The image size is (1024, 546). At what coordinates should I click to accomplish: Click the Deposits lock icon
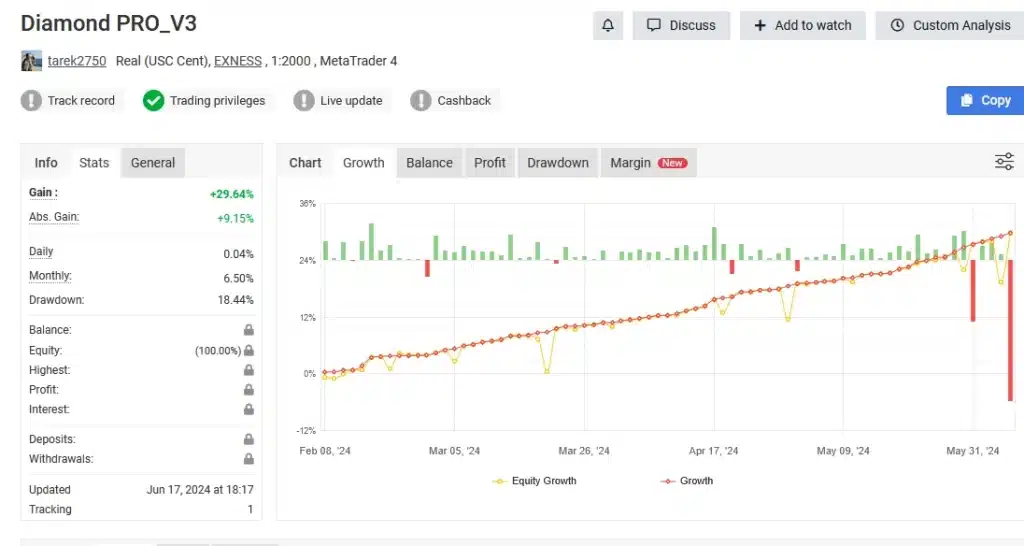coord(249,439)
